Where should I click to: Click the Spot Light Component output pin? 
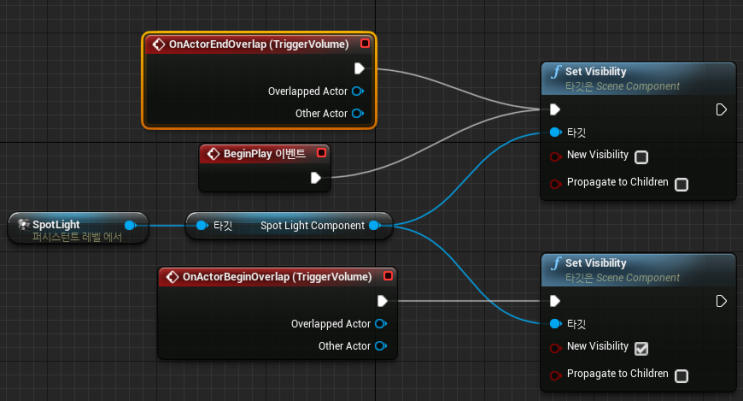click(374, 225)
